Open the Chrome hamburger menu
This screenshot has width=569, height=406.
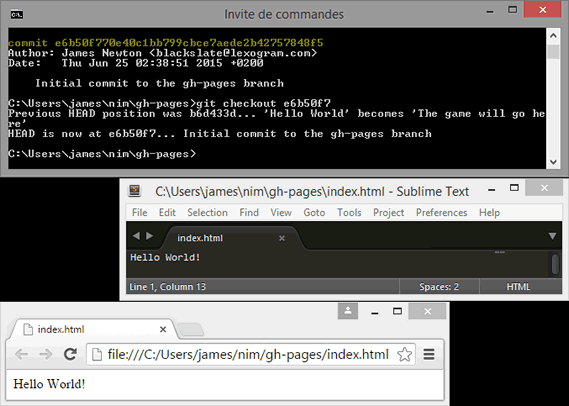click(x=429, y=354)
